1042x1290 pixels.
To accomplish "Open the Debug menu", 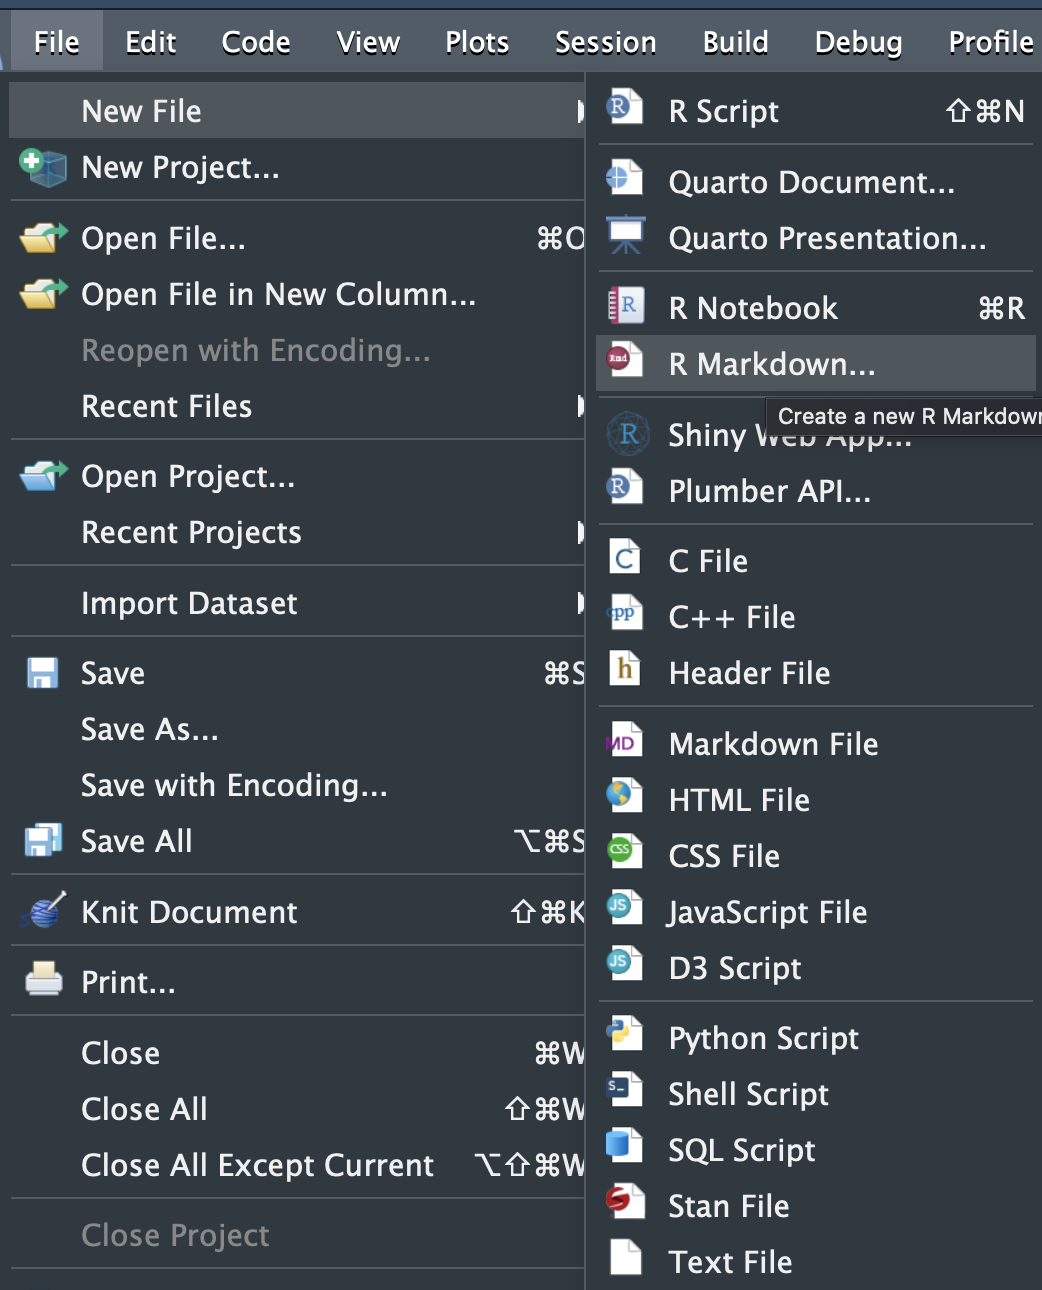I will pyautogui.click(x=859, y=42).
